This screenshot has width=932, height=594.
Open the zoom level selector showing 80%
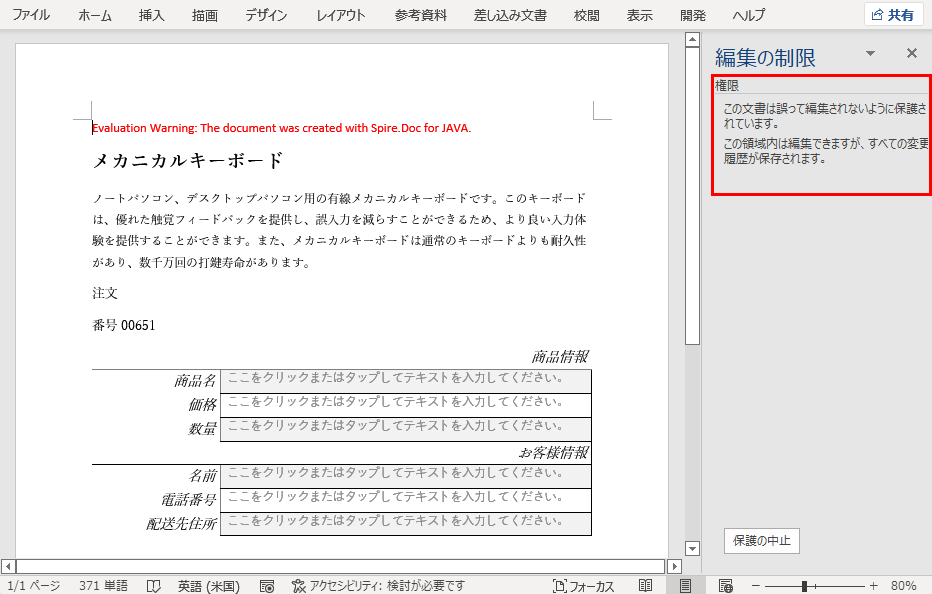pyautogui.click(x=905, y=584)
